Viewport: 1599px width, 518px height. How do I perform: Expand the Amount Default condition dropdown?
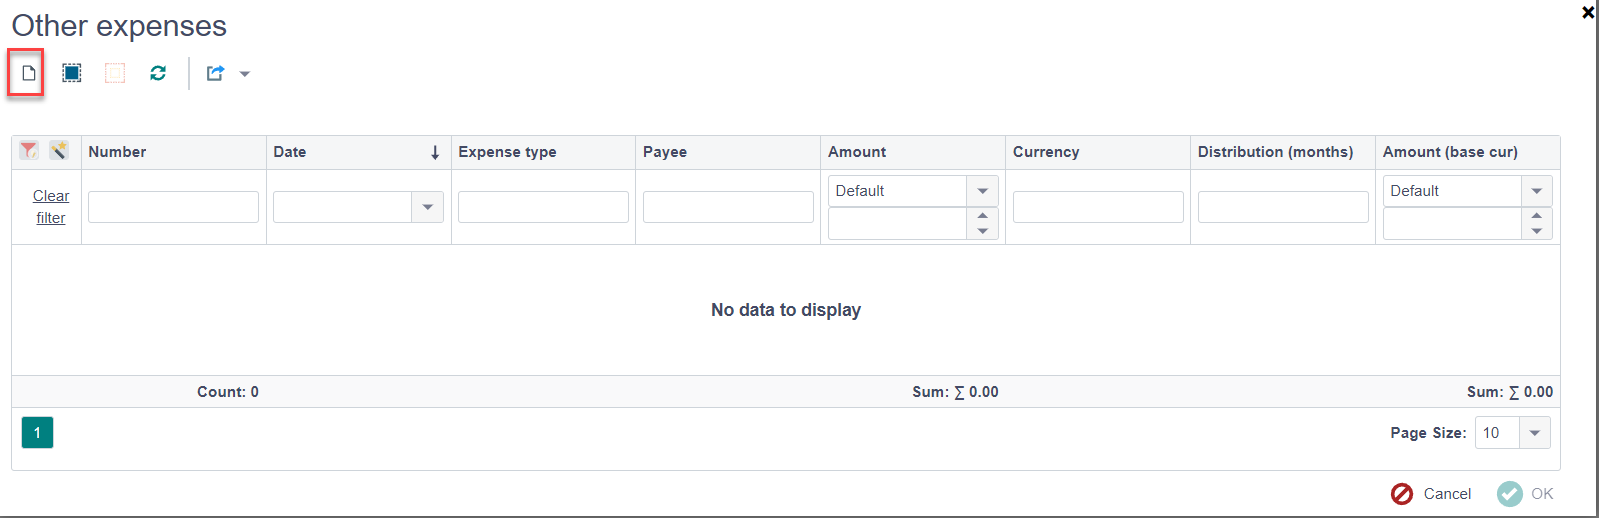coord(982,191)
